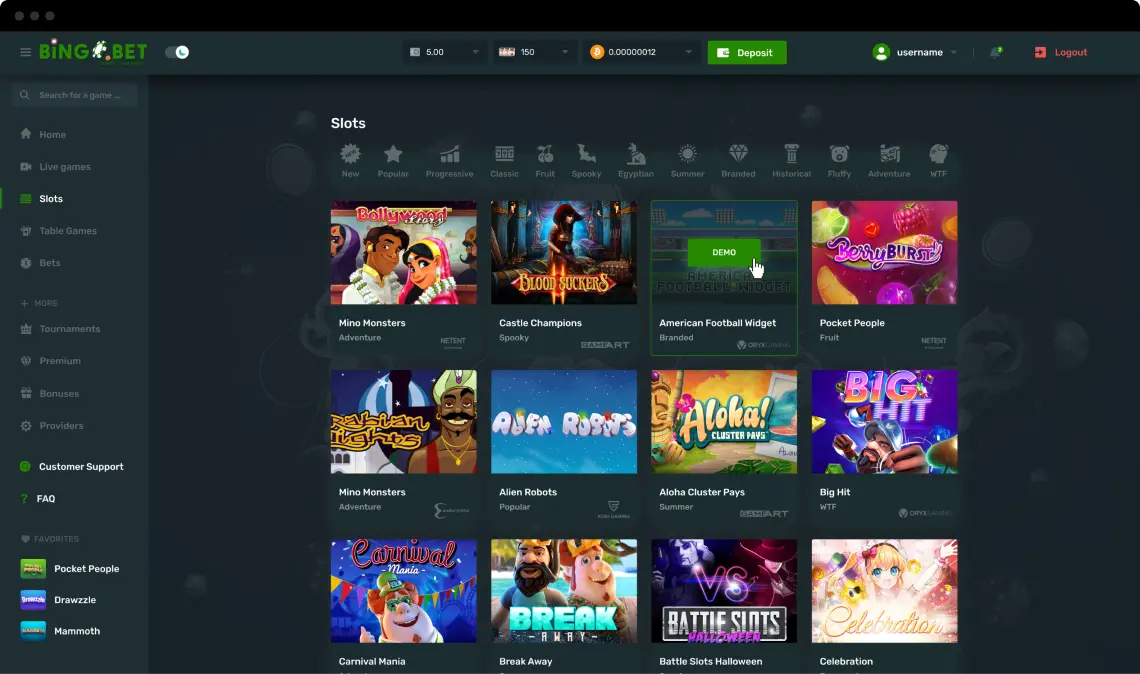Filter slots by Summer category

point(688,161)
